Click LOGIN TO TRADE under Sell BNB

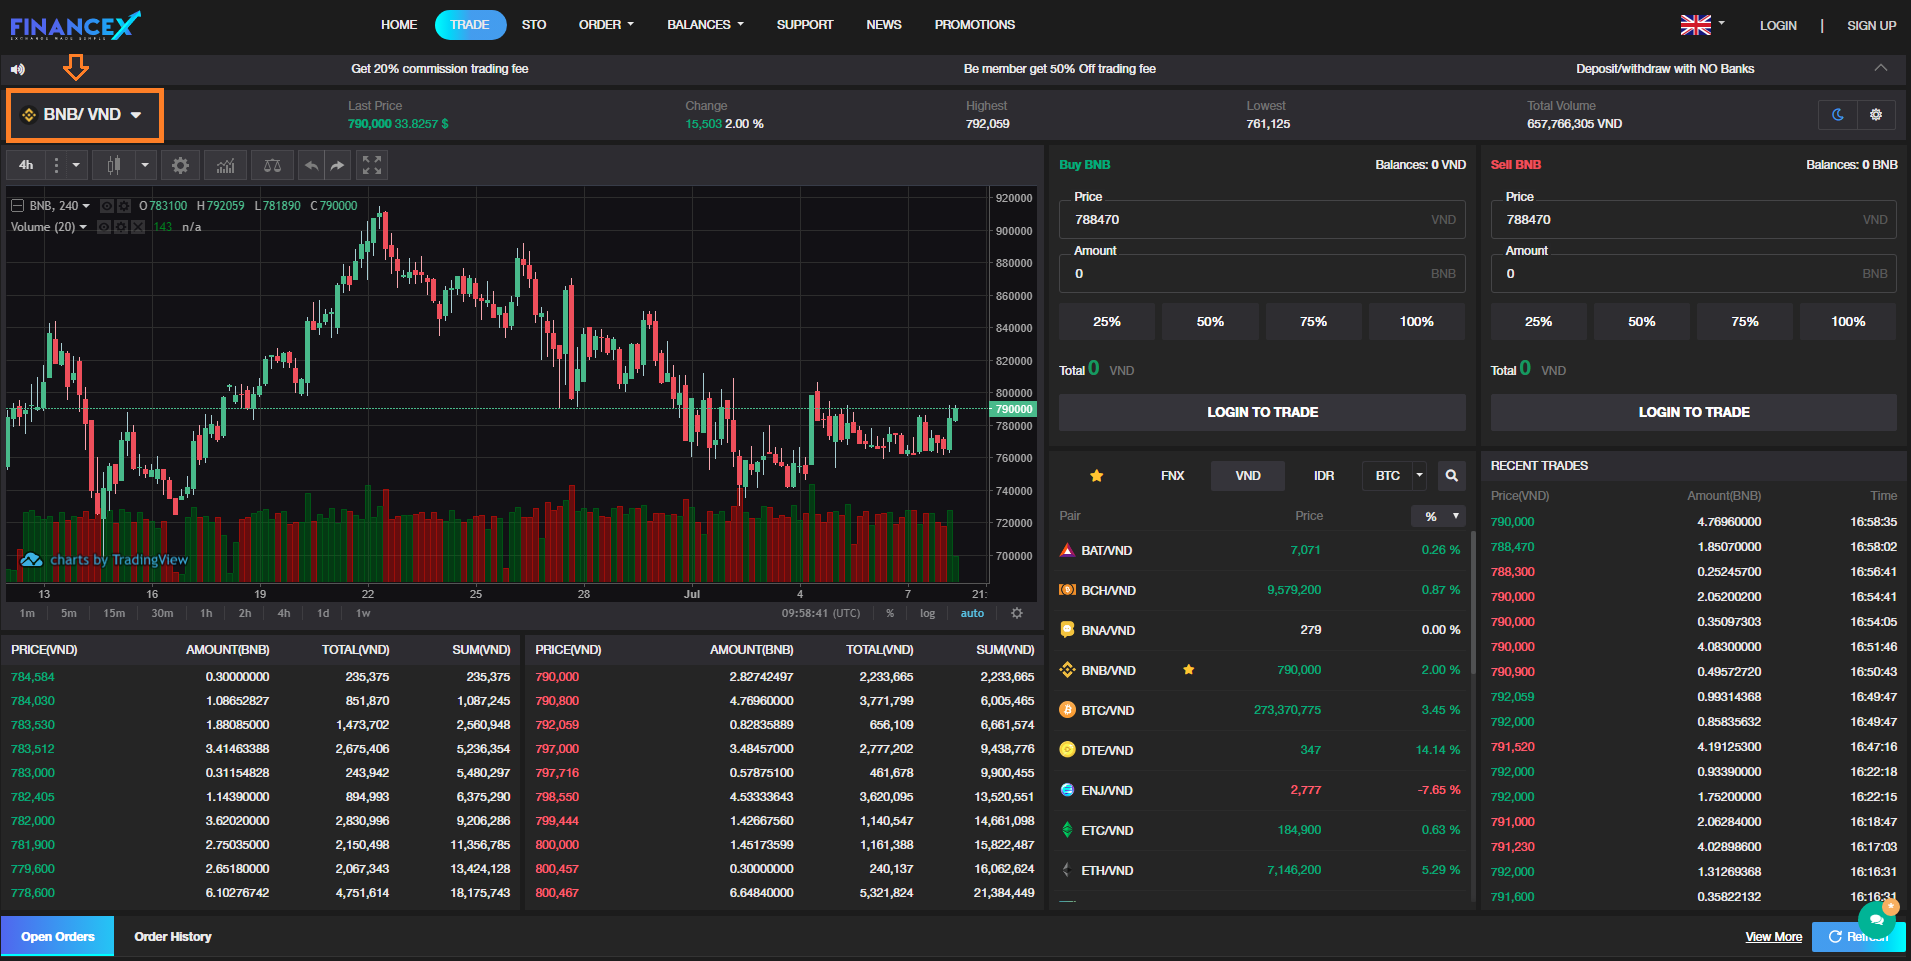pyautogui.click(x=1694, y=412)
